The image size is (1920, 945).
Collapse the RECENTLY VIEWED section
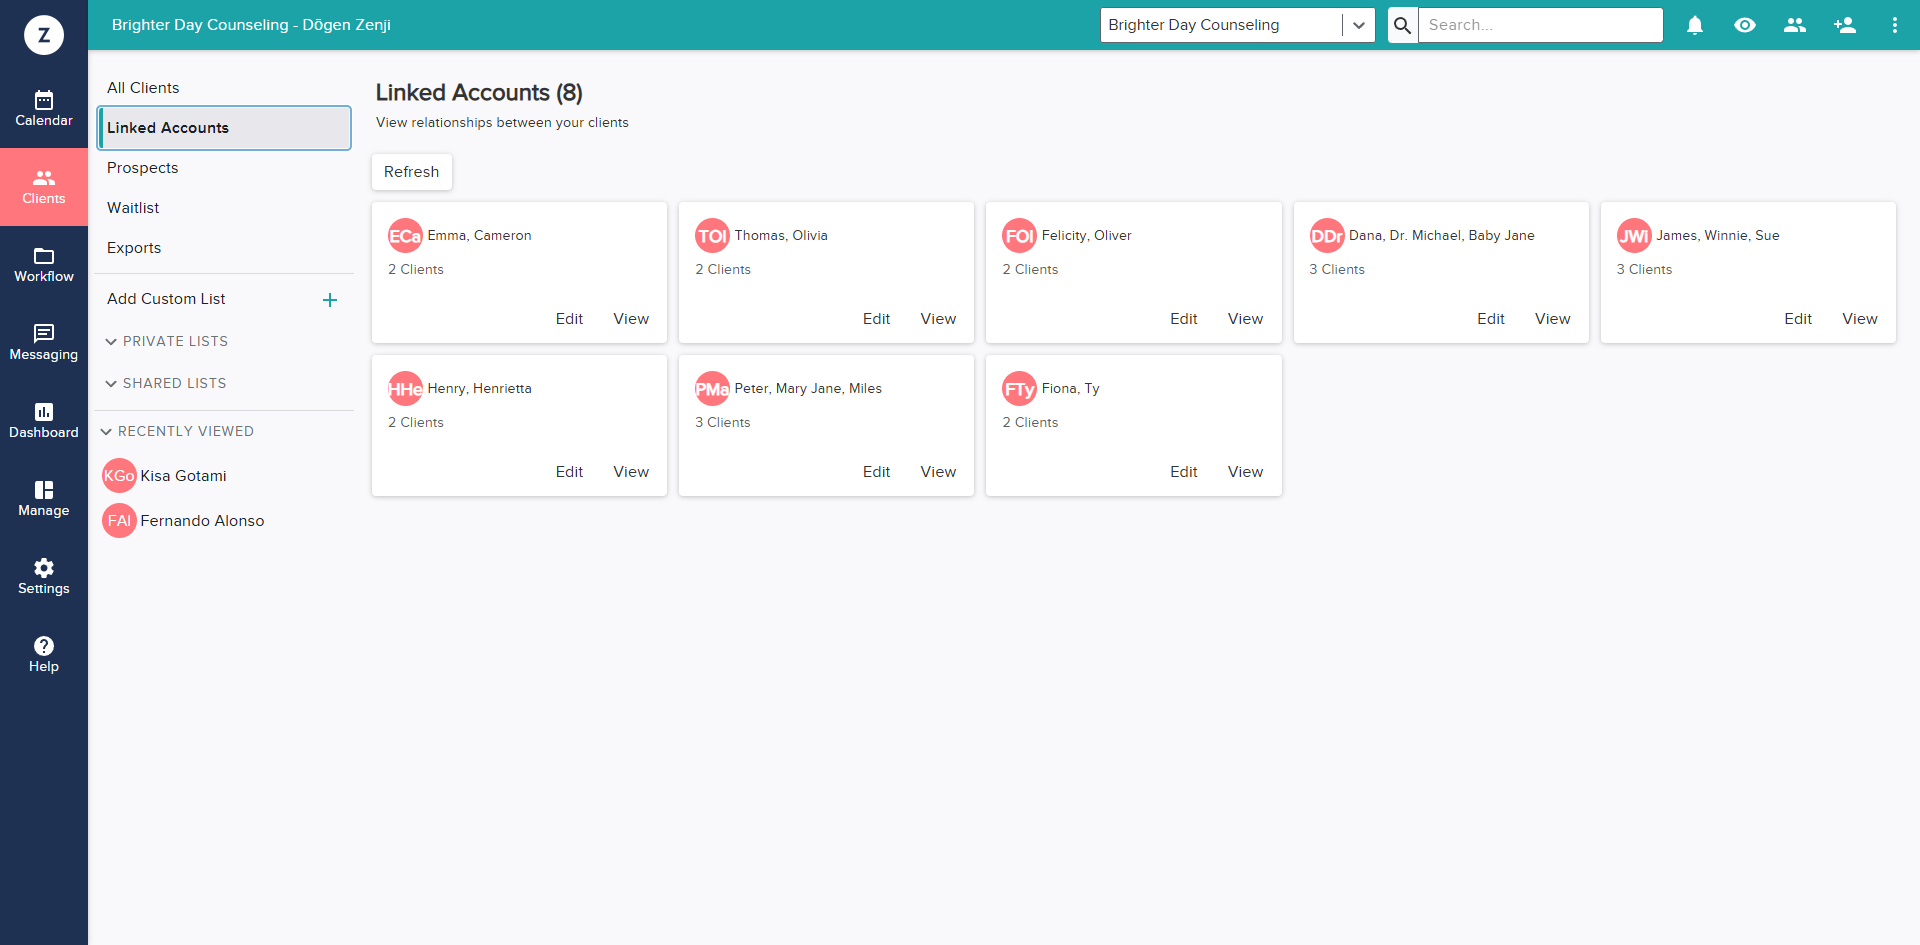(178, 431)
